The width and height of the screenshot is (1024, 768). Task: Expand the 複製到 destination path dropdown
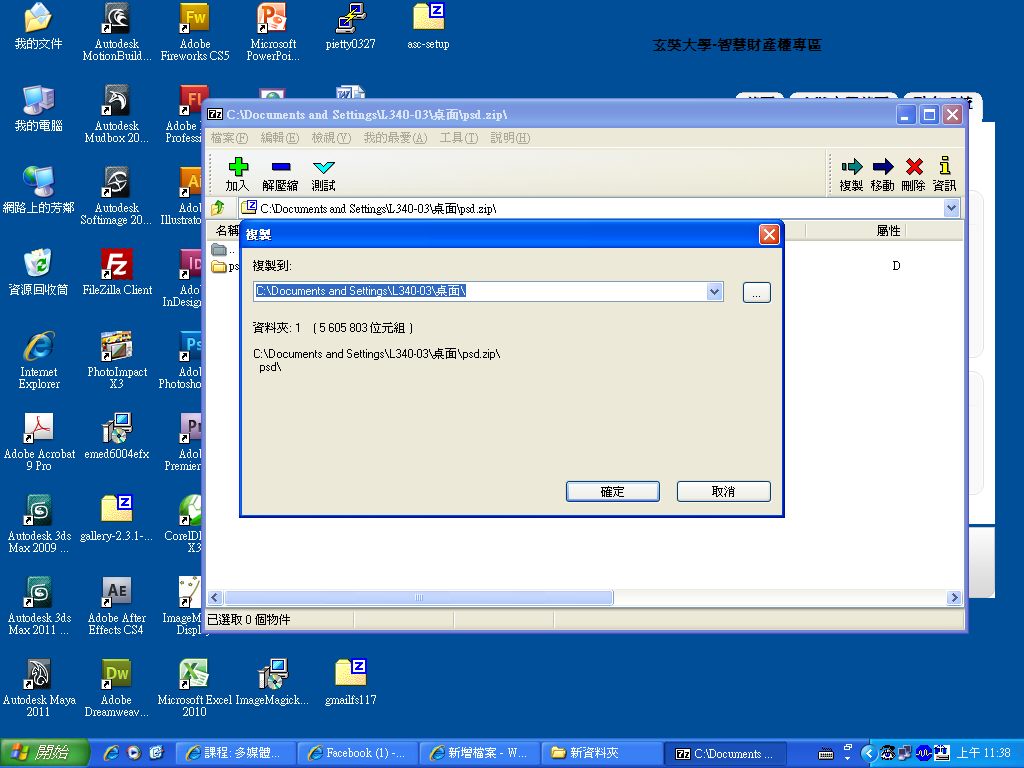click(715, 291)
